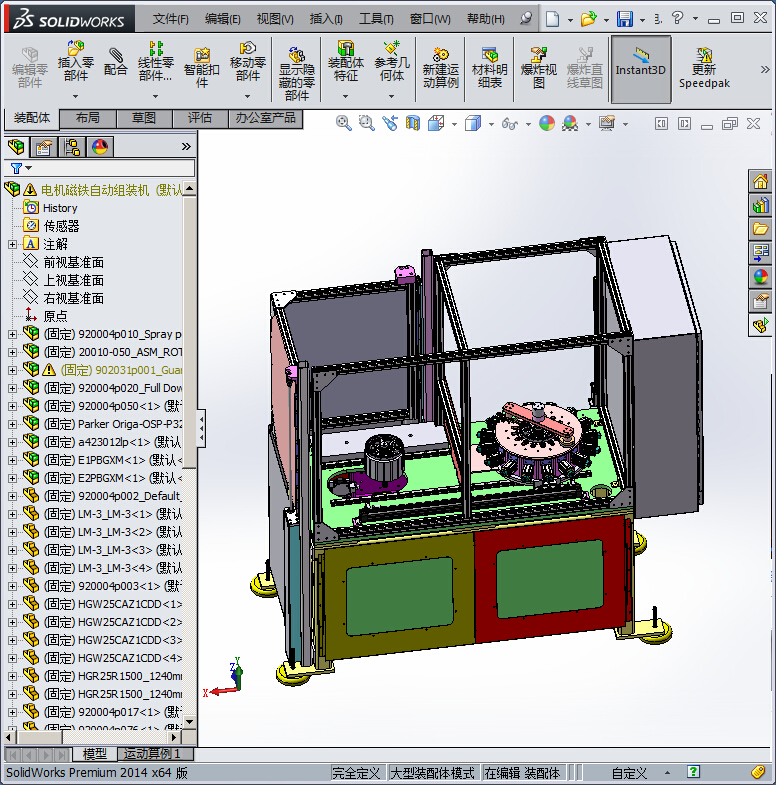Open Assembly Features (装配体特征) tool
This screenshot has width=776, height=785.
tap(345, 62)
